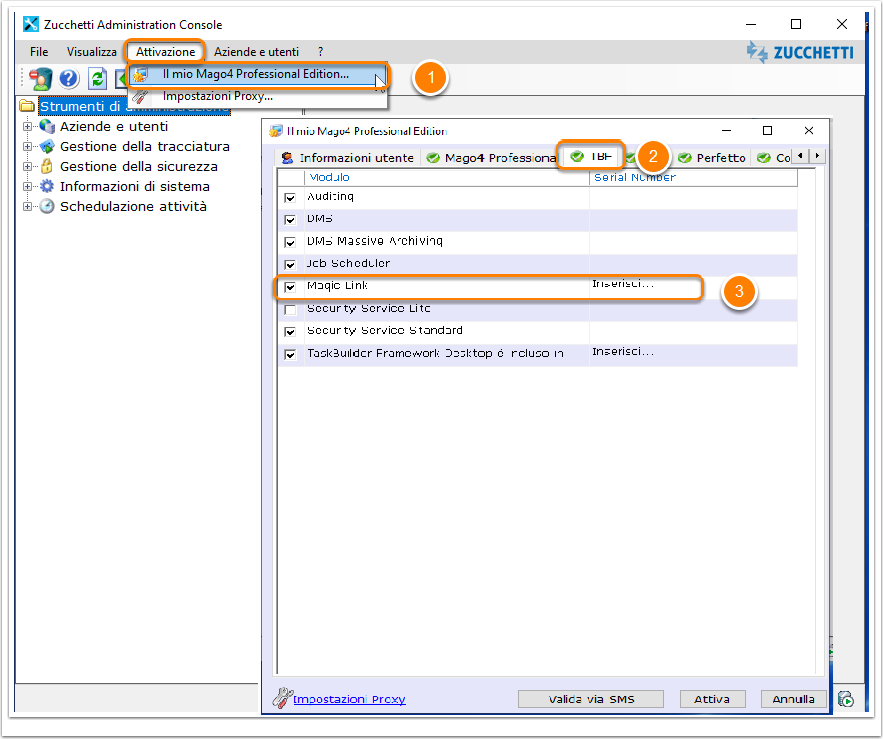Select the Strumenti di amministrazione tree root
The image size is (883, 739).
135,106
